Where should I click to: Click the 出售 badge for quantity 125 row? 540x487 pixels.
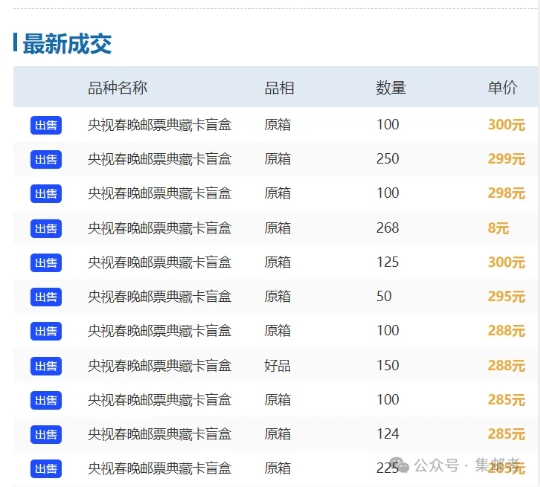[x=46, y=263]
